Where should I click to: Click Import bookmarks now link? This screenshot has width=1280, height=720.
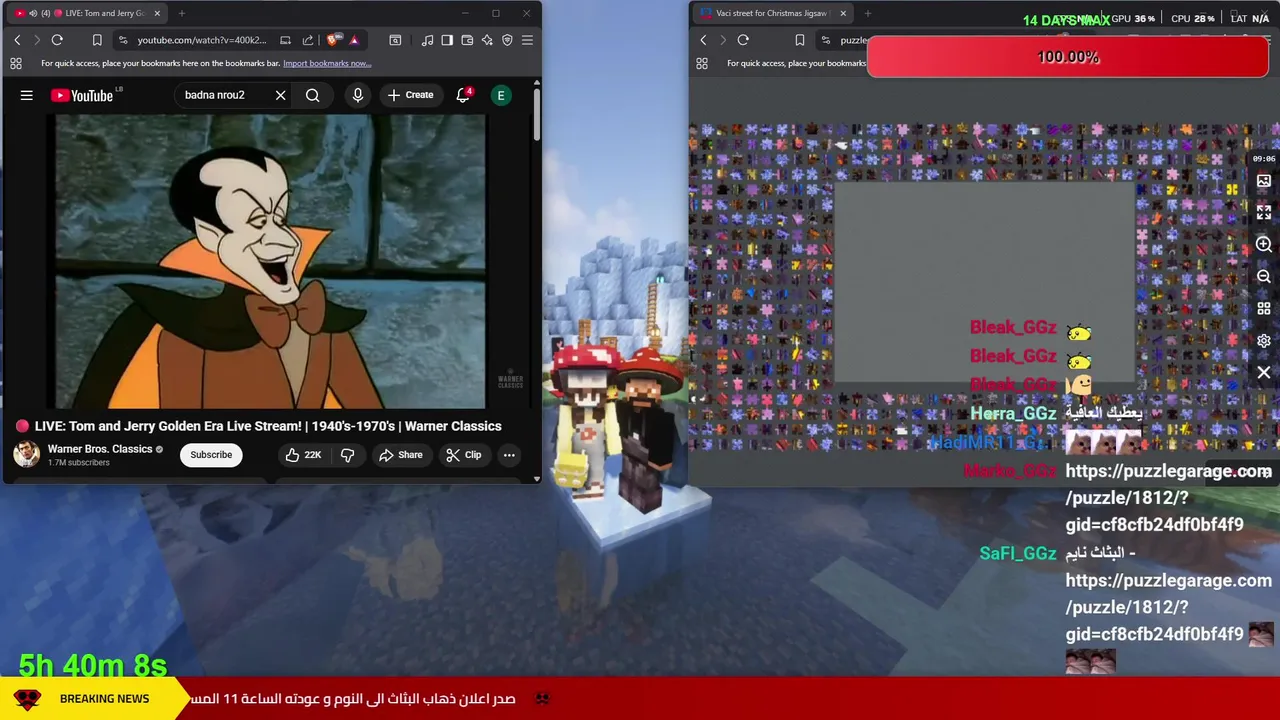pos(327,63)
